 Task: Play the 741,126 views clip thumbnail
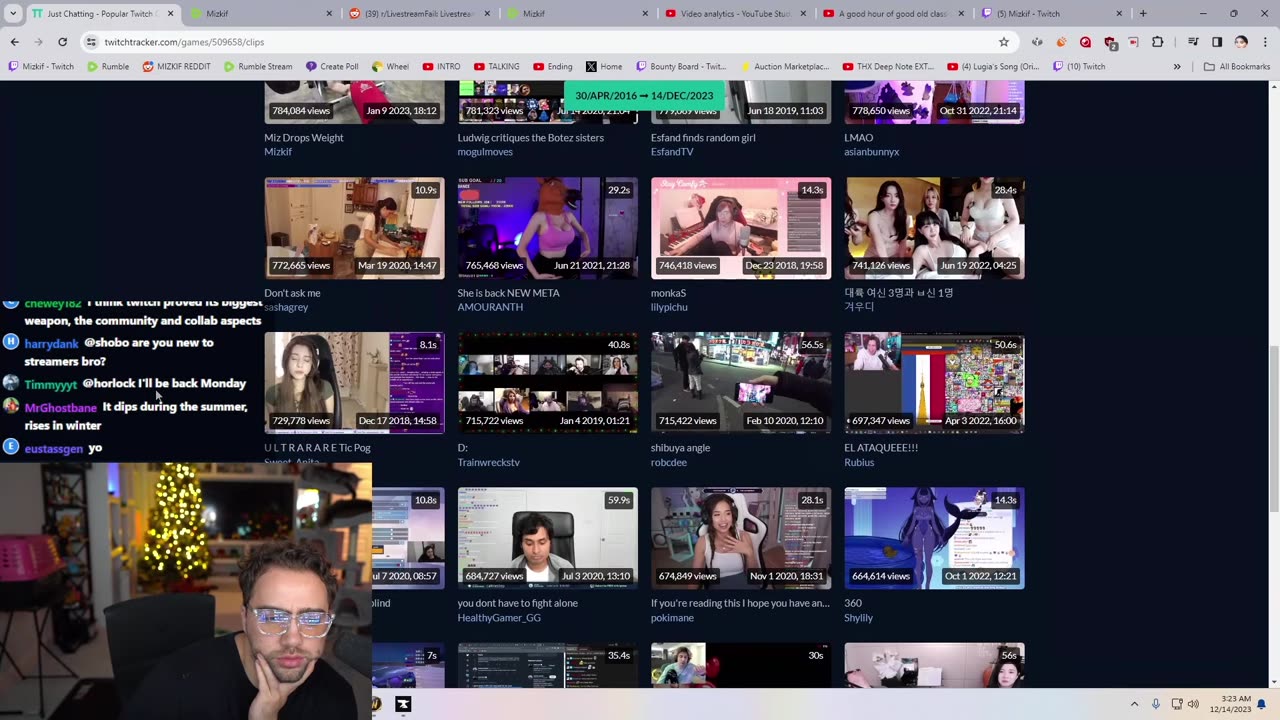[x=934, y=228]
